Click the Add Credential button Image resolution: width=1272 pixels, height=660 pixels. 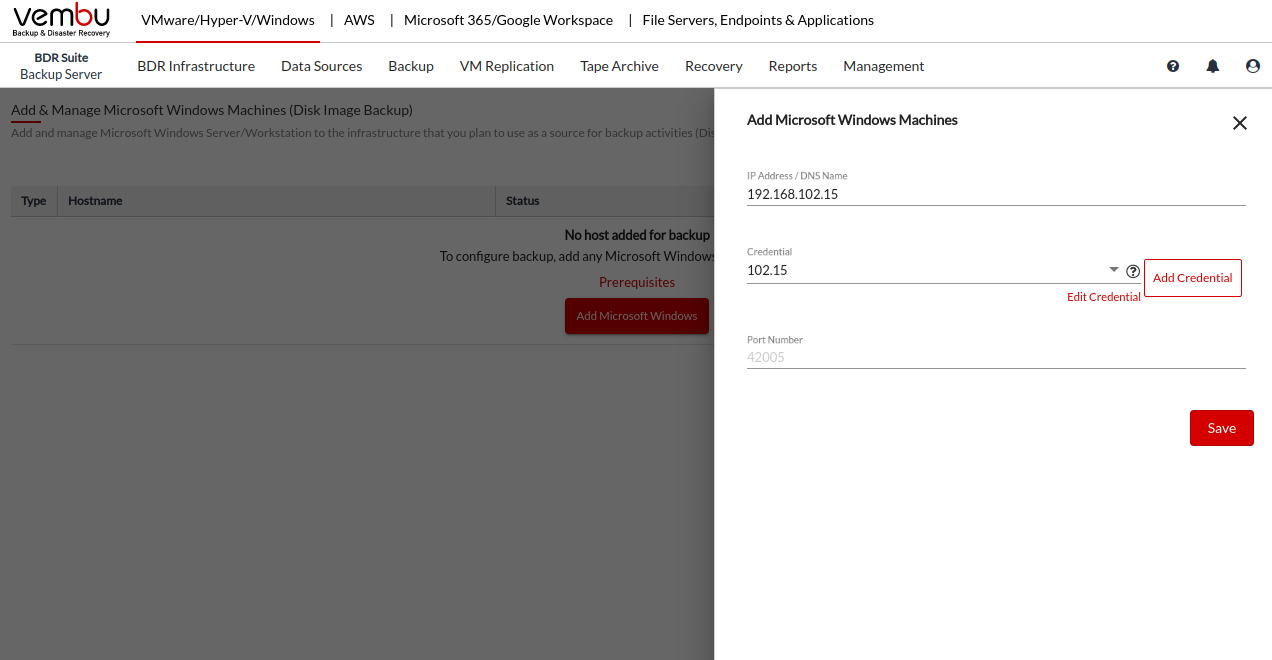click(x=1192, y=278)
